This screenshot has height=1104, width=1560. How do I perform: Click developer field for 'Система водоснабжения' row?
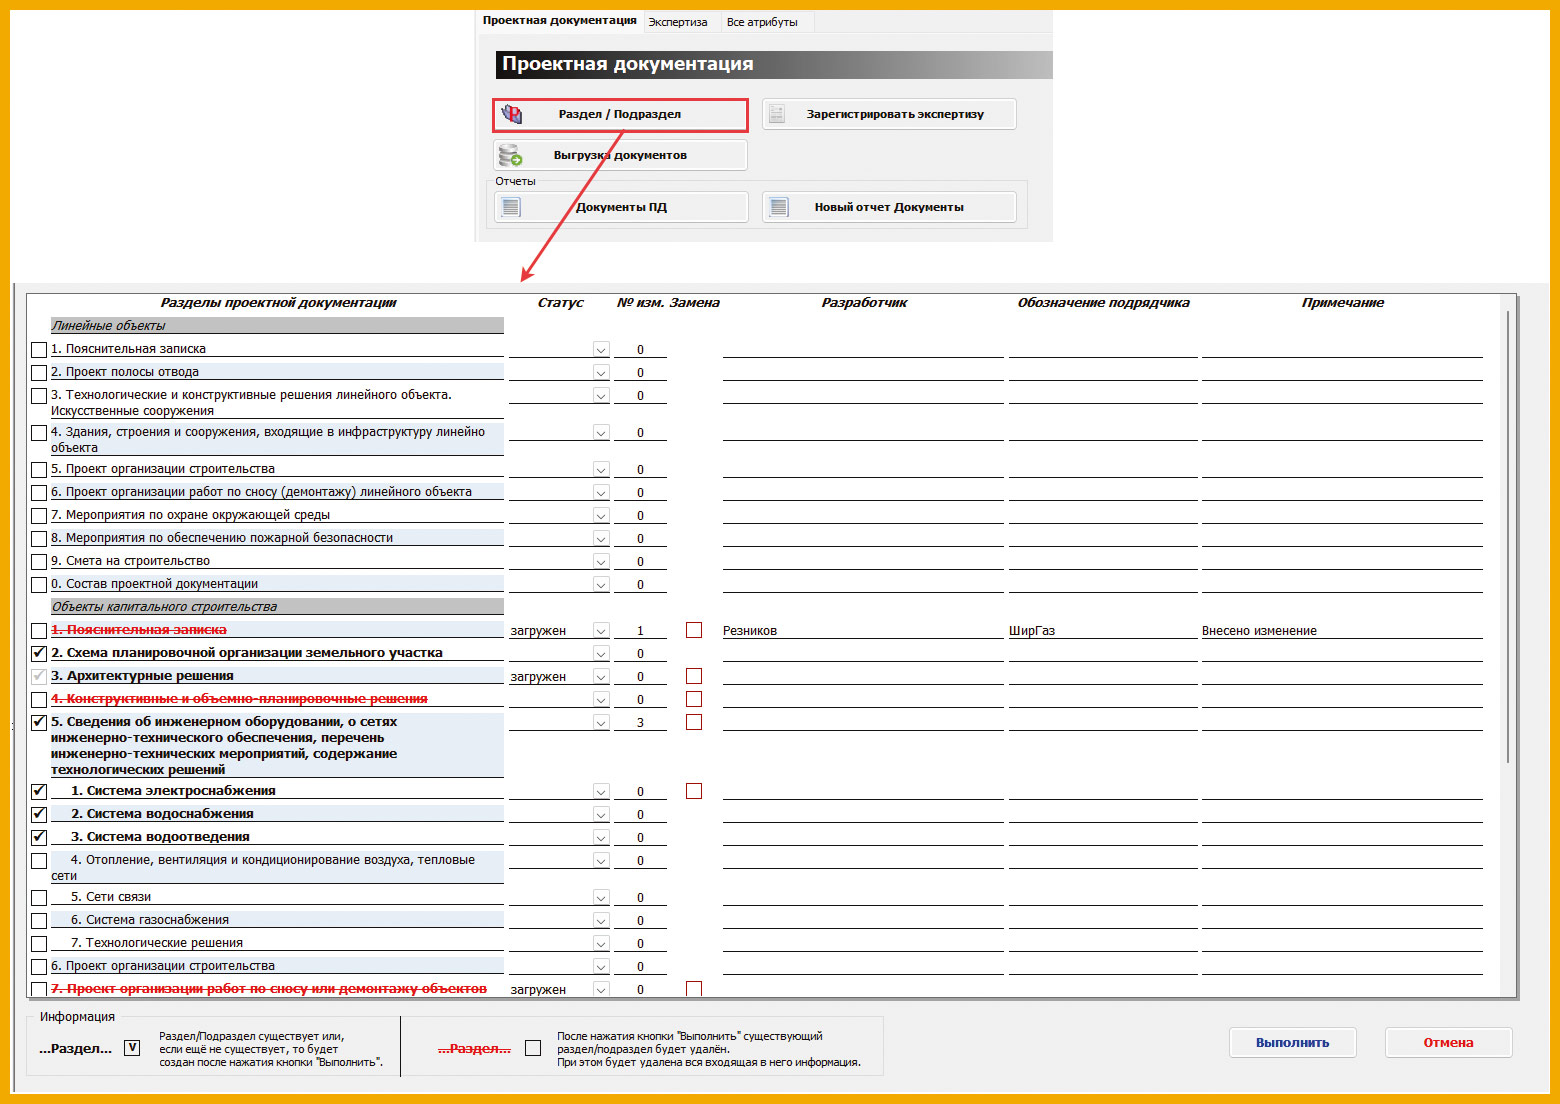(x=863, y=815)
